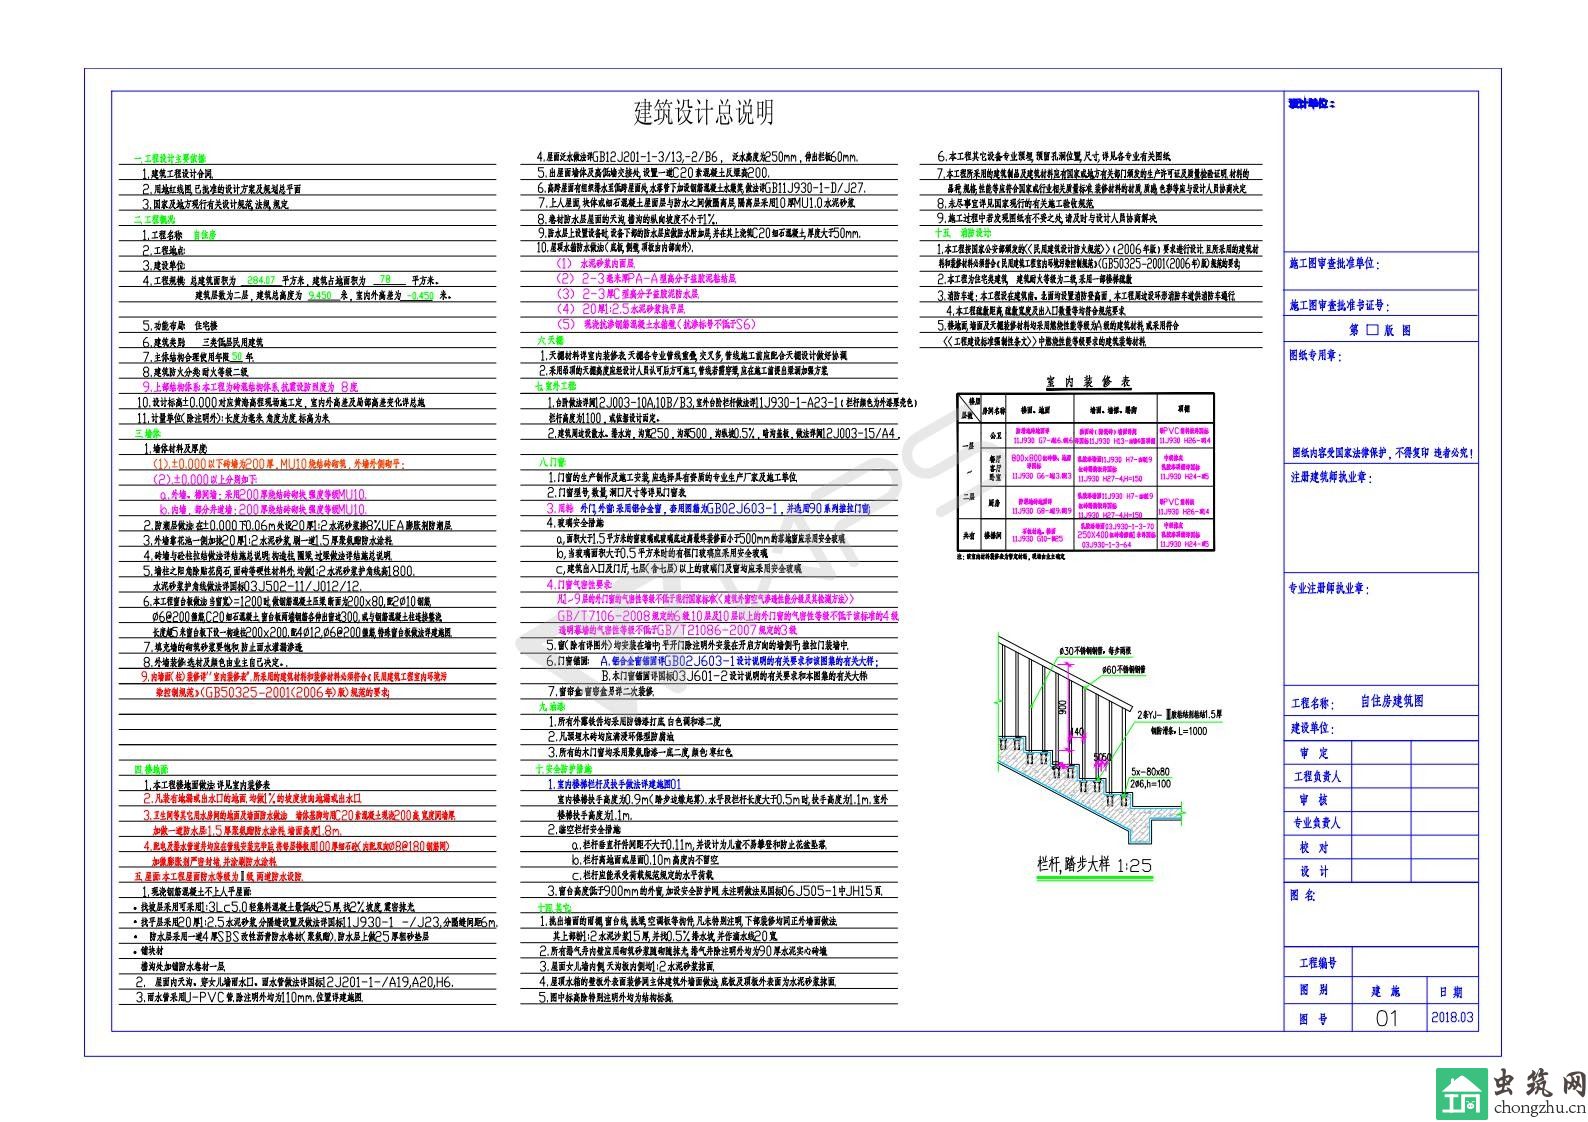Select the green 一、工程设计主要依据 section heading
This screenshot has height=1122, width=1588.
pos(170,158)
